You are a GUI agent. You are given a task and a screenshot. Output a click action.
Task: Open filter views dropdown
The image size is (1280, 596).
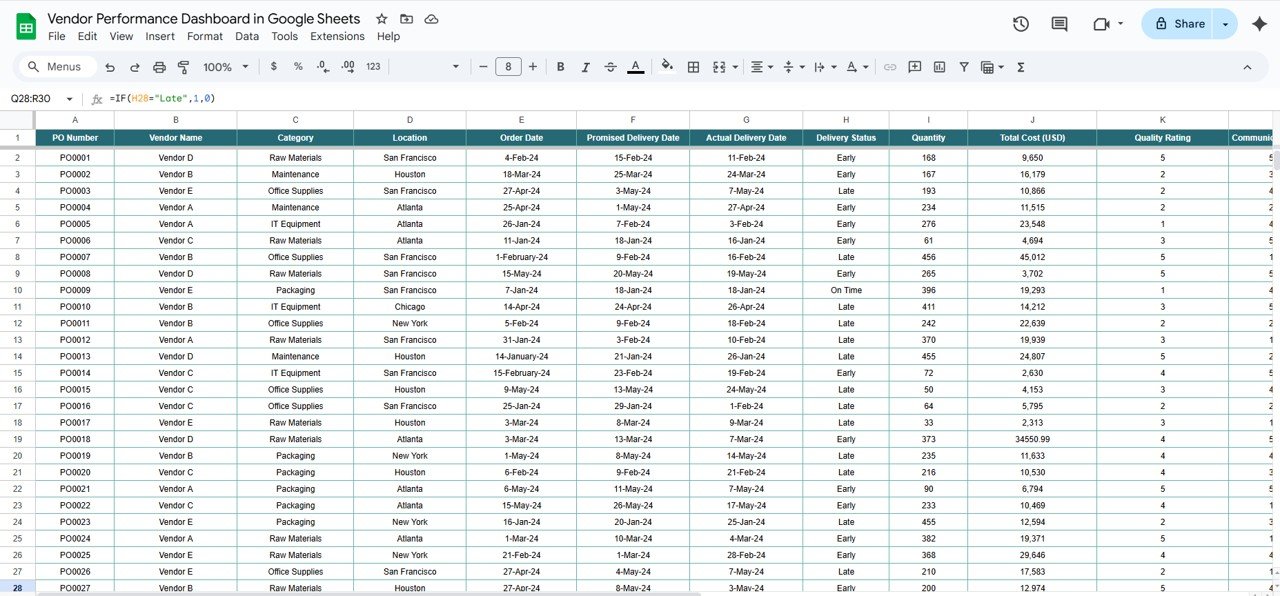pos(992,67)
